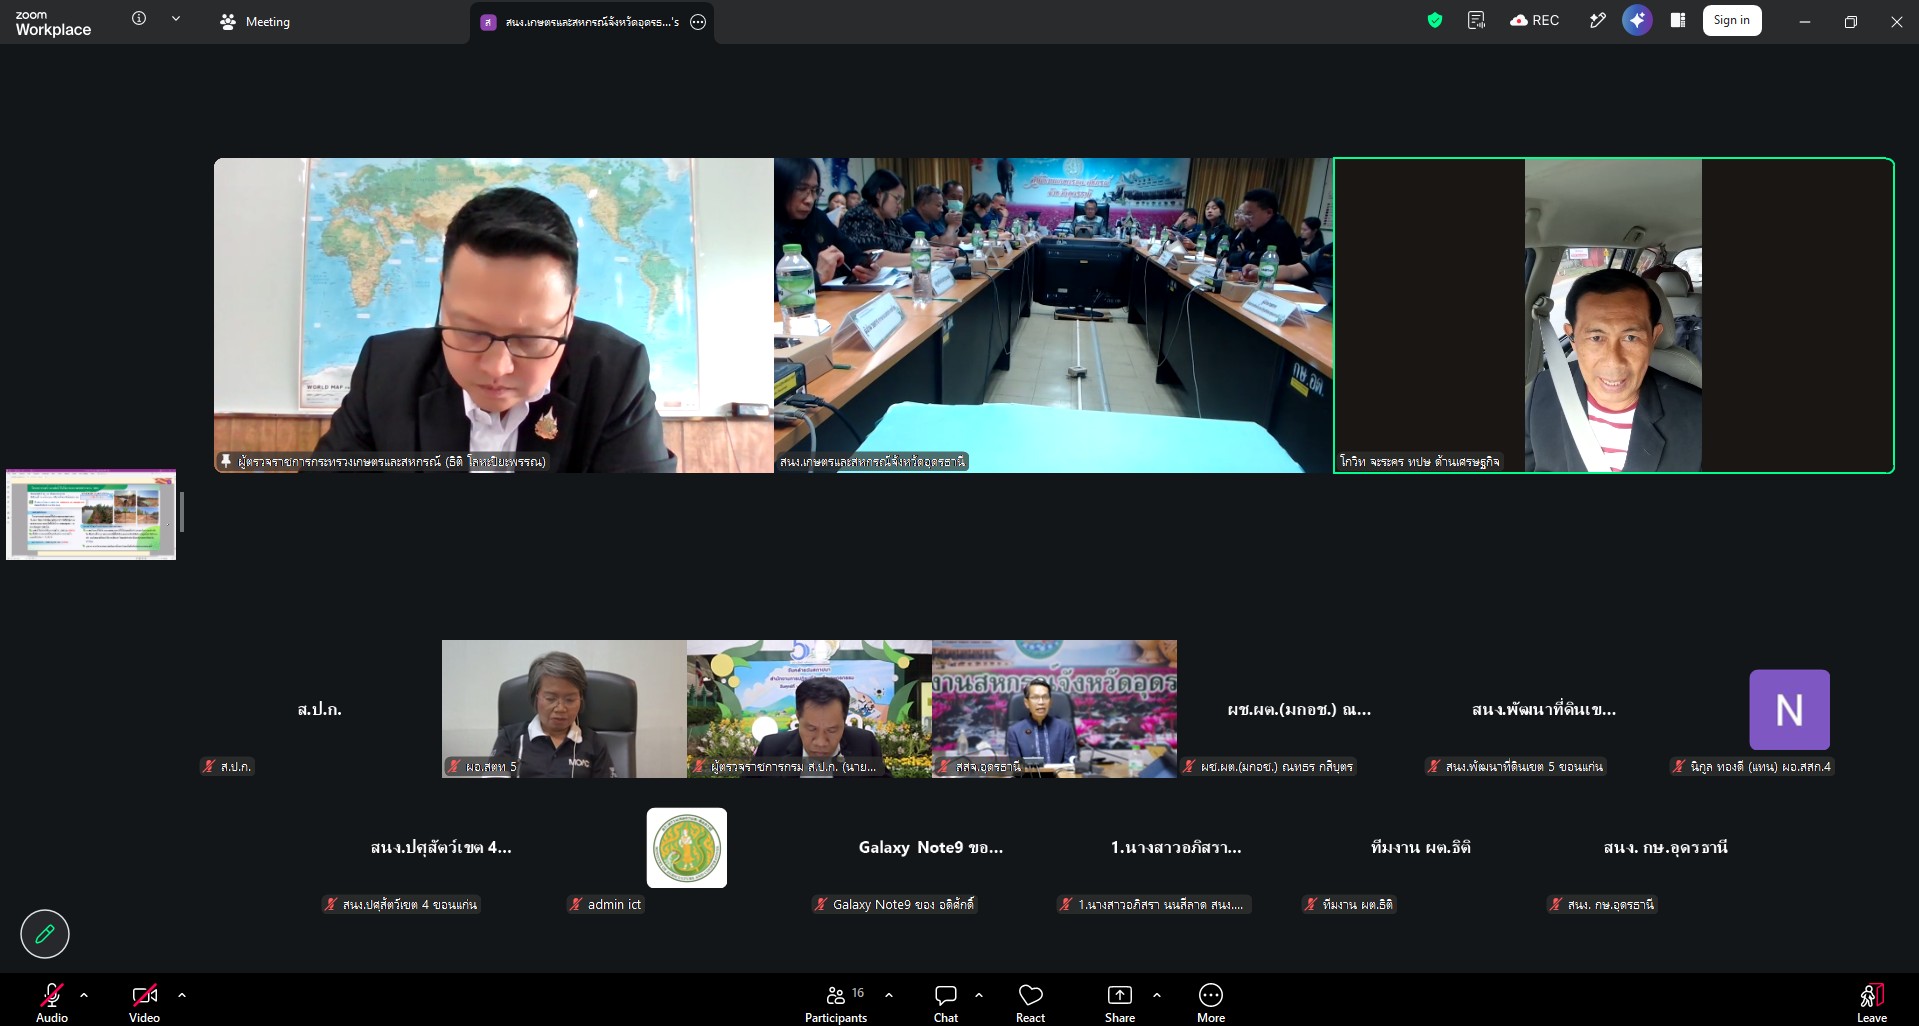Expand audio options arrow
The width and height of the screenshot is (1919, 1026).
pyautogui.click(x=84, y=995)
